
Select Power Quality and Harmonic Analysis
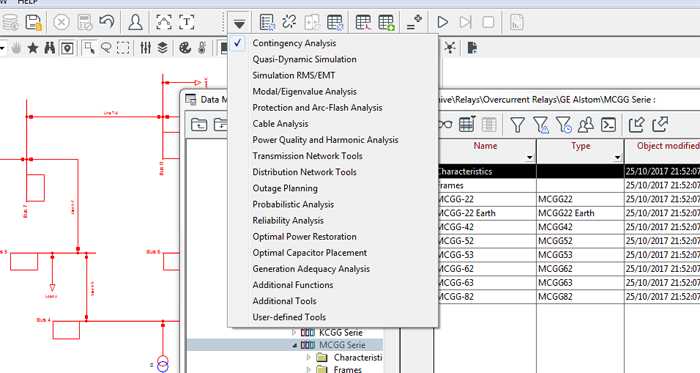tap(325, 140)
